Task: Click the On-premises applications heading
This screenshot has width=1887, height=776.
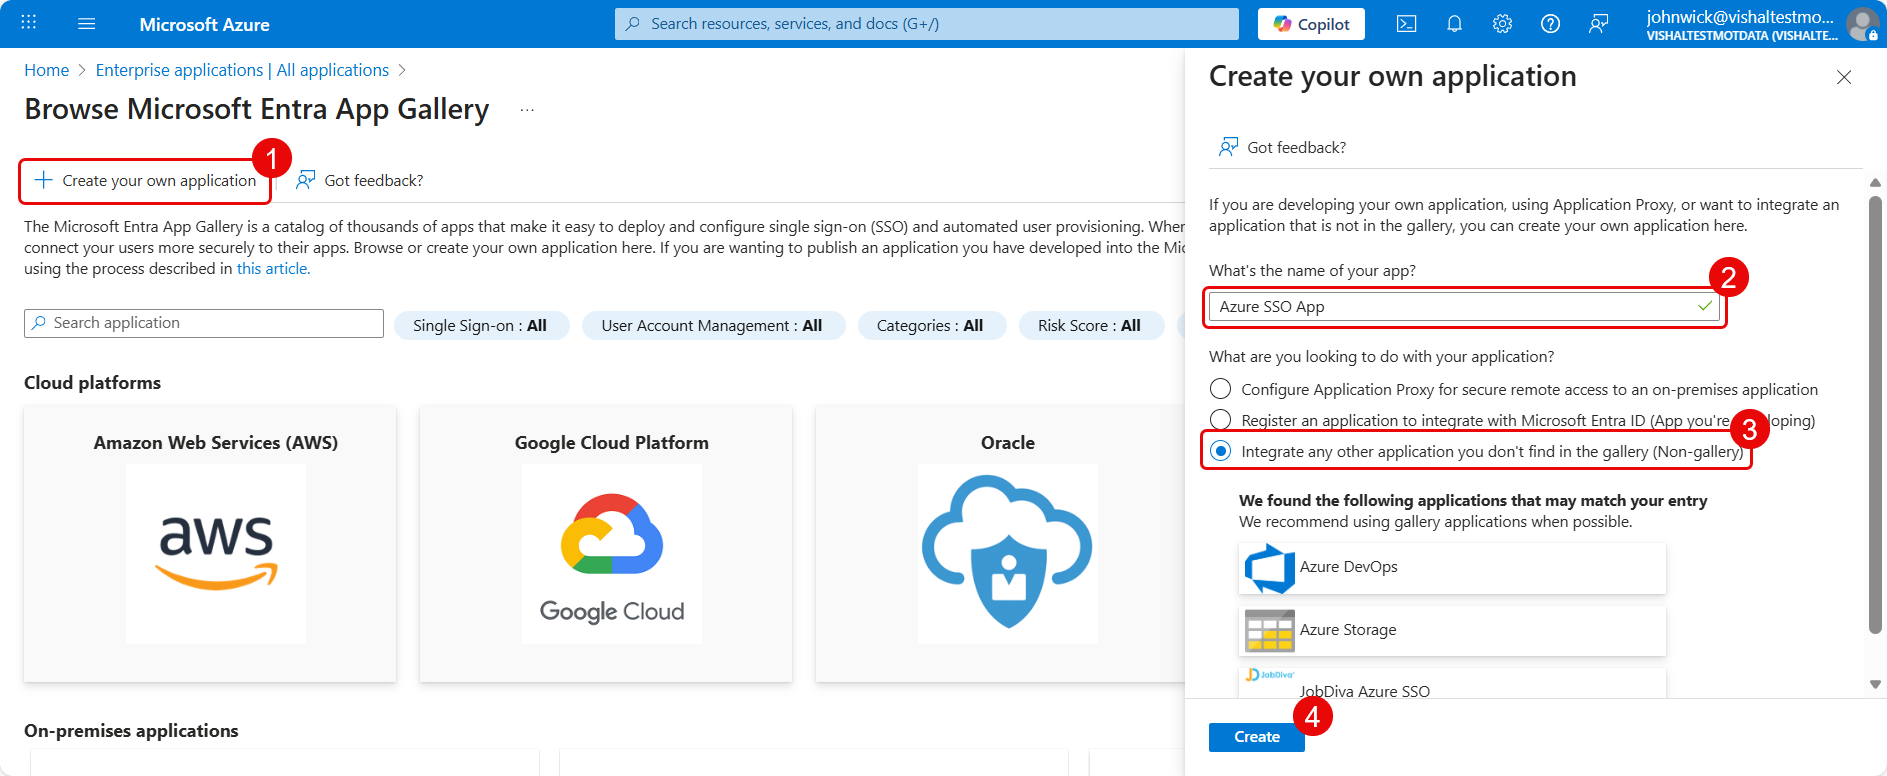Action: 131,731
